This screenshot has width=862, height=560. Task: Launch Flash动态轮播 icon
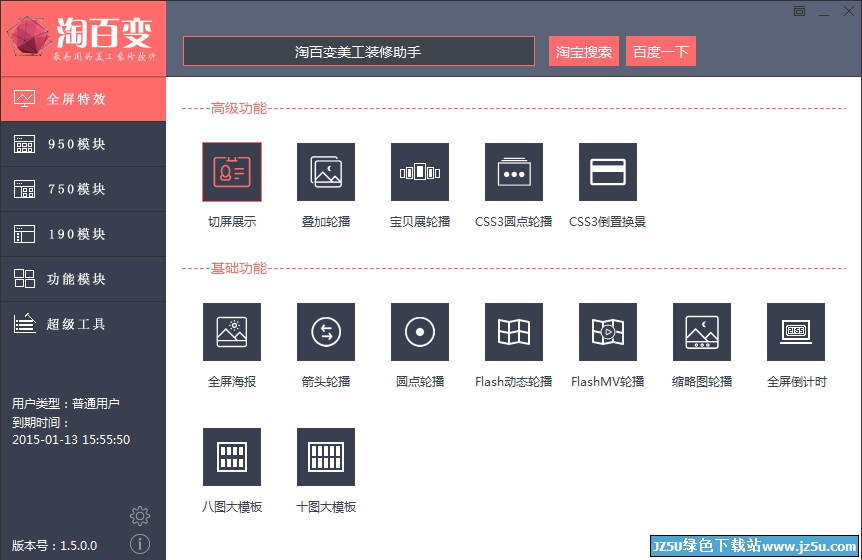[514, 332]
